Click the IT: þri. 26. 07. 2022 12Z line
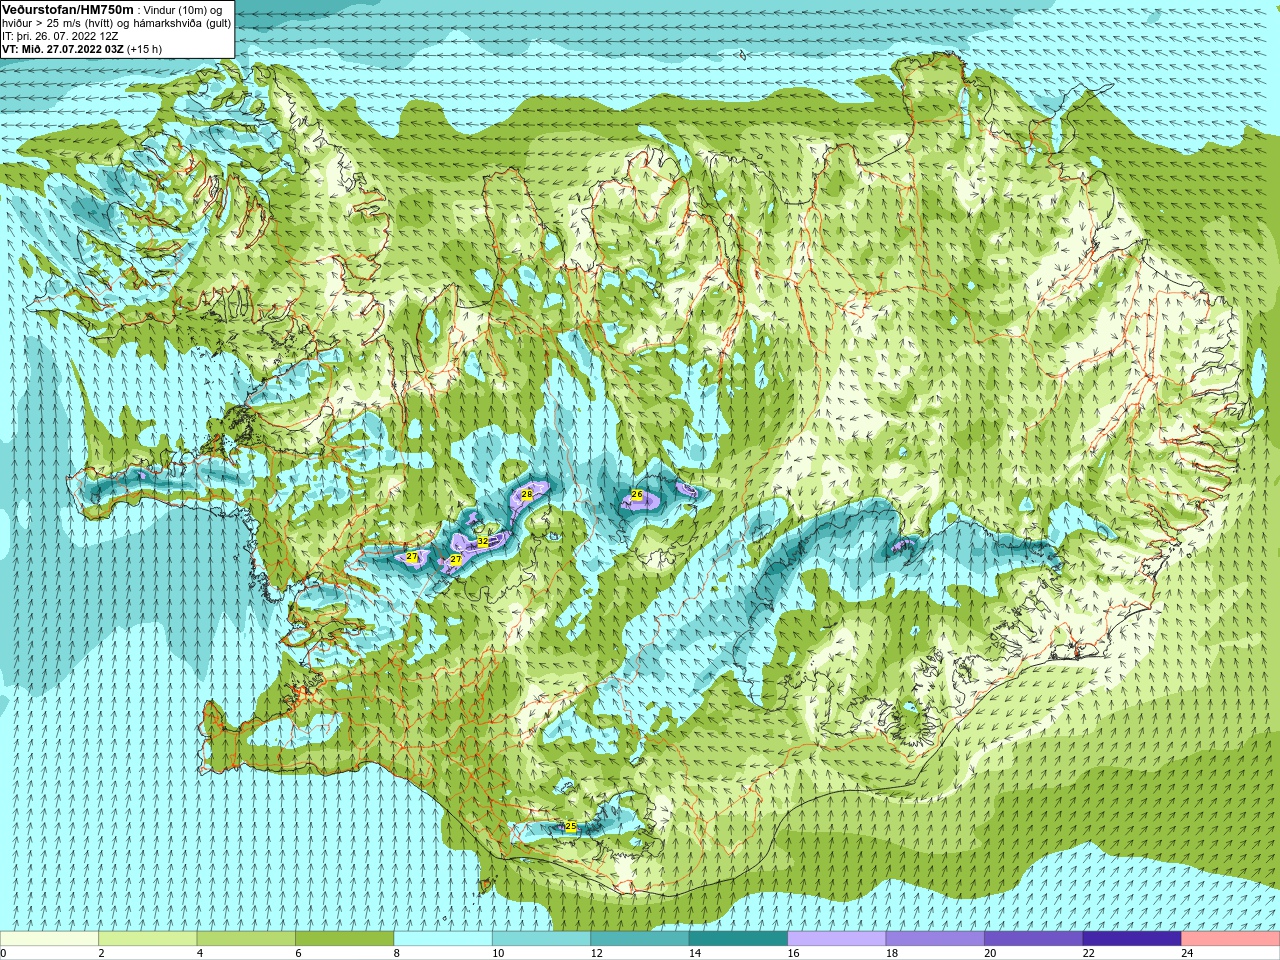This screenshot has width=1280, height=960. pyautogui.click(x=60, y=36)
